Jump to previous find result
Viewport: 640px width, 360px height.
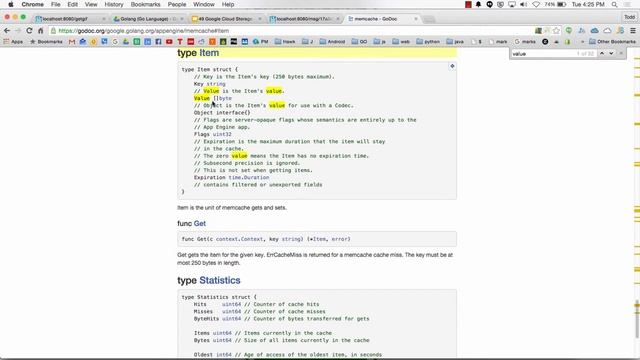[602, 53]
